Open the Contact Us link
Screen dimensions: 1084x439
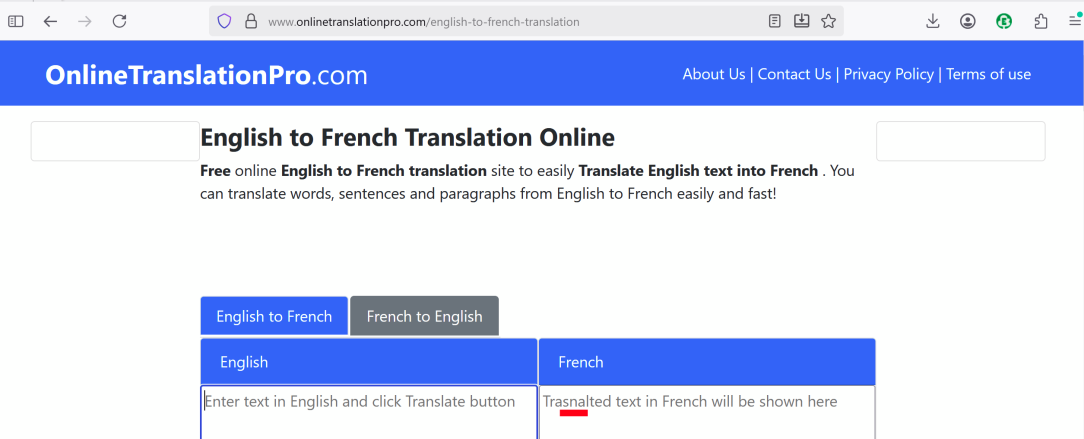(x=794, y=74)
